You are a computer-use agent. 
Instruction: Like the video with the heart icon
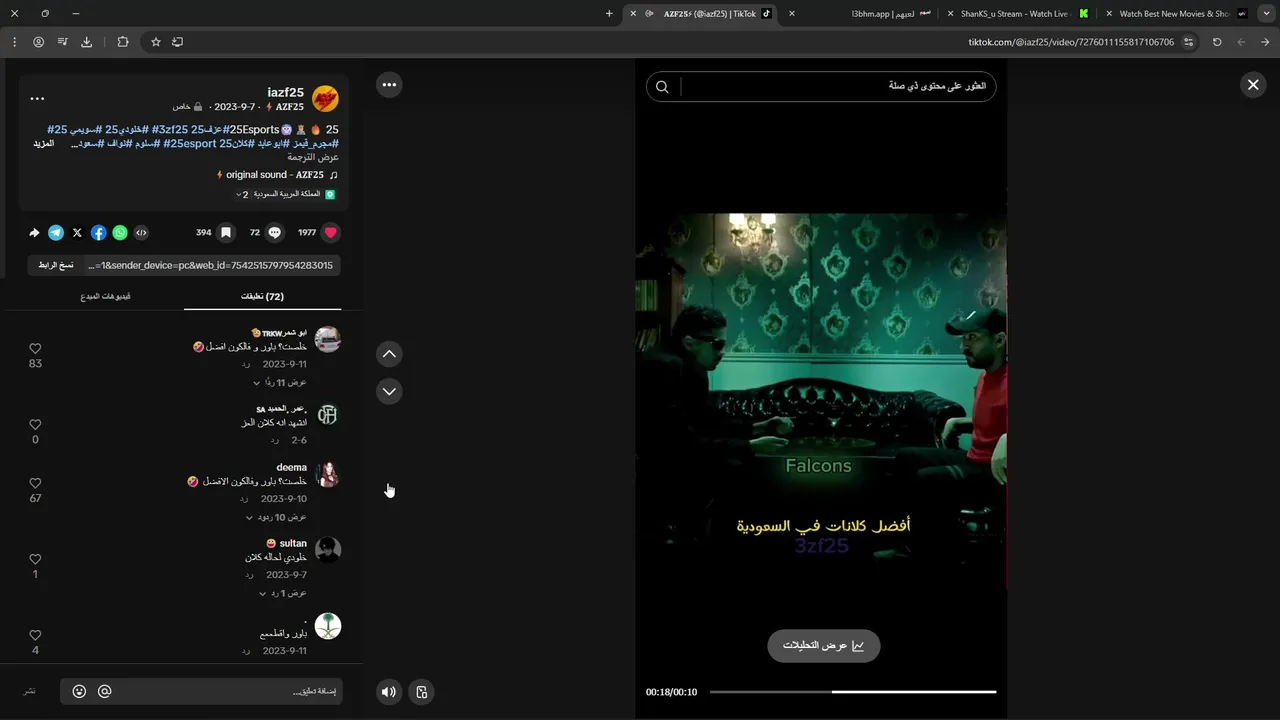pos(331,232)
